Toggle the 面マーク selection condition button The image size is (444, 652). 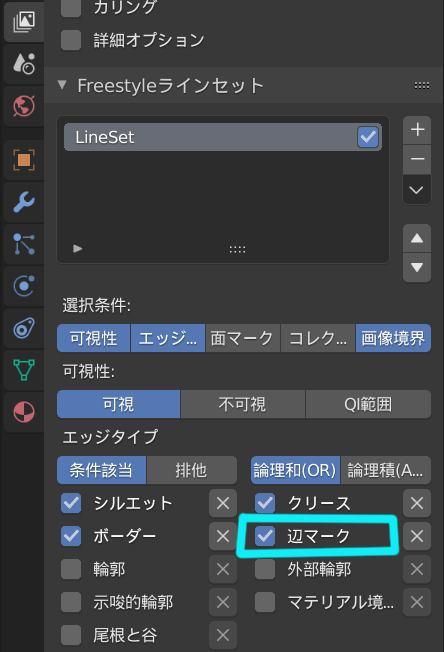243,338
